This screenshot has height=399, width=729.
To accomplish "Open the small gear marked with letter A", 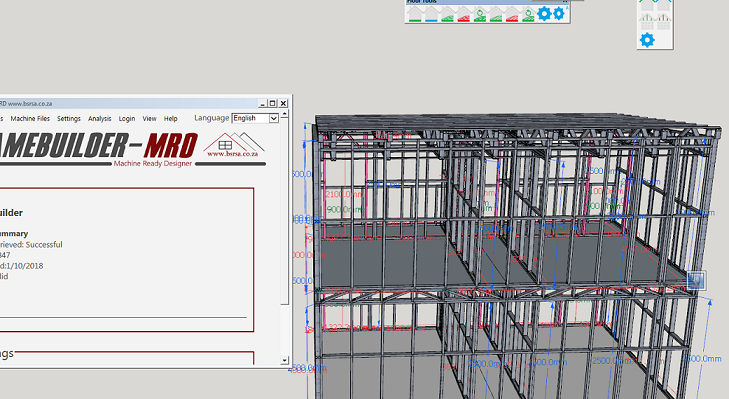I will point(560,13).
